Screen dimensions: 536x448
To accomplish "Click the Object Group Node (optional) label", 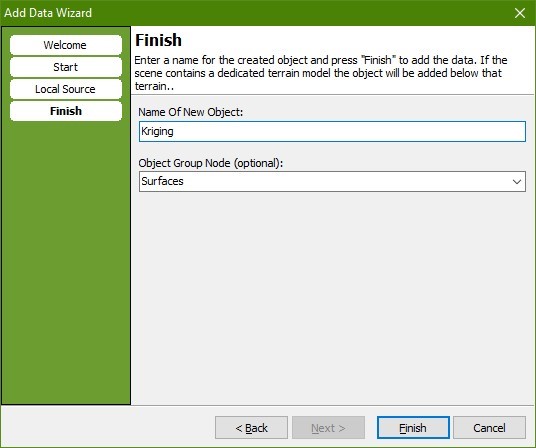I will (x=211, y=163).
